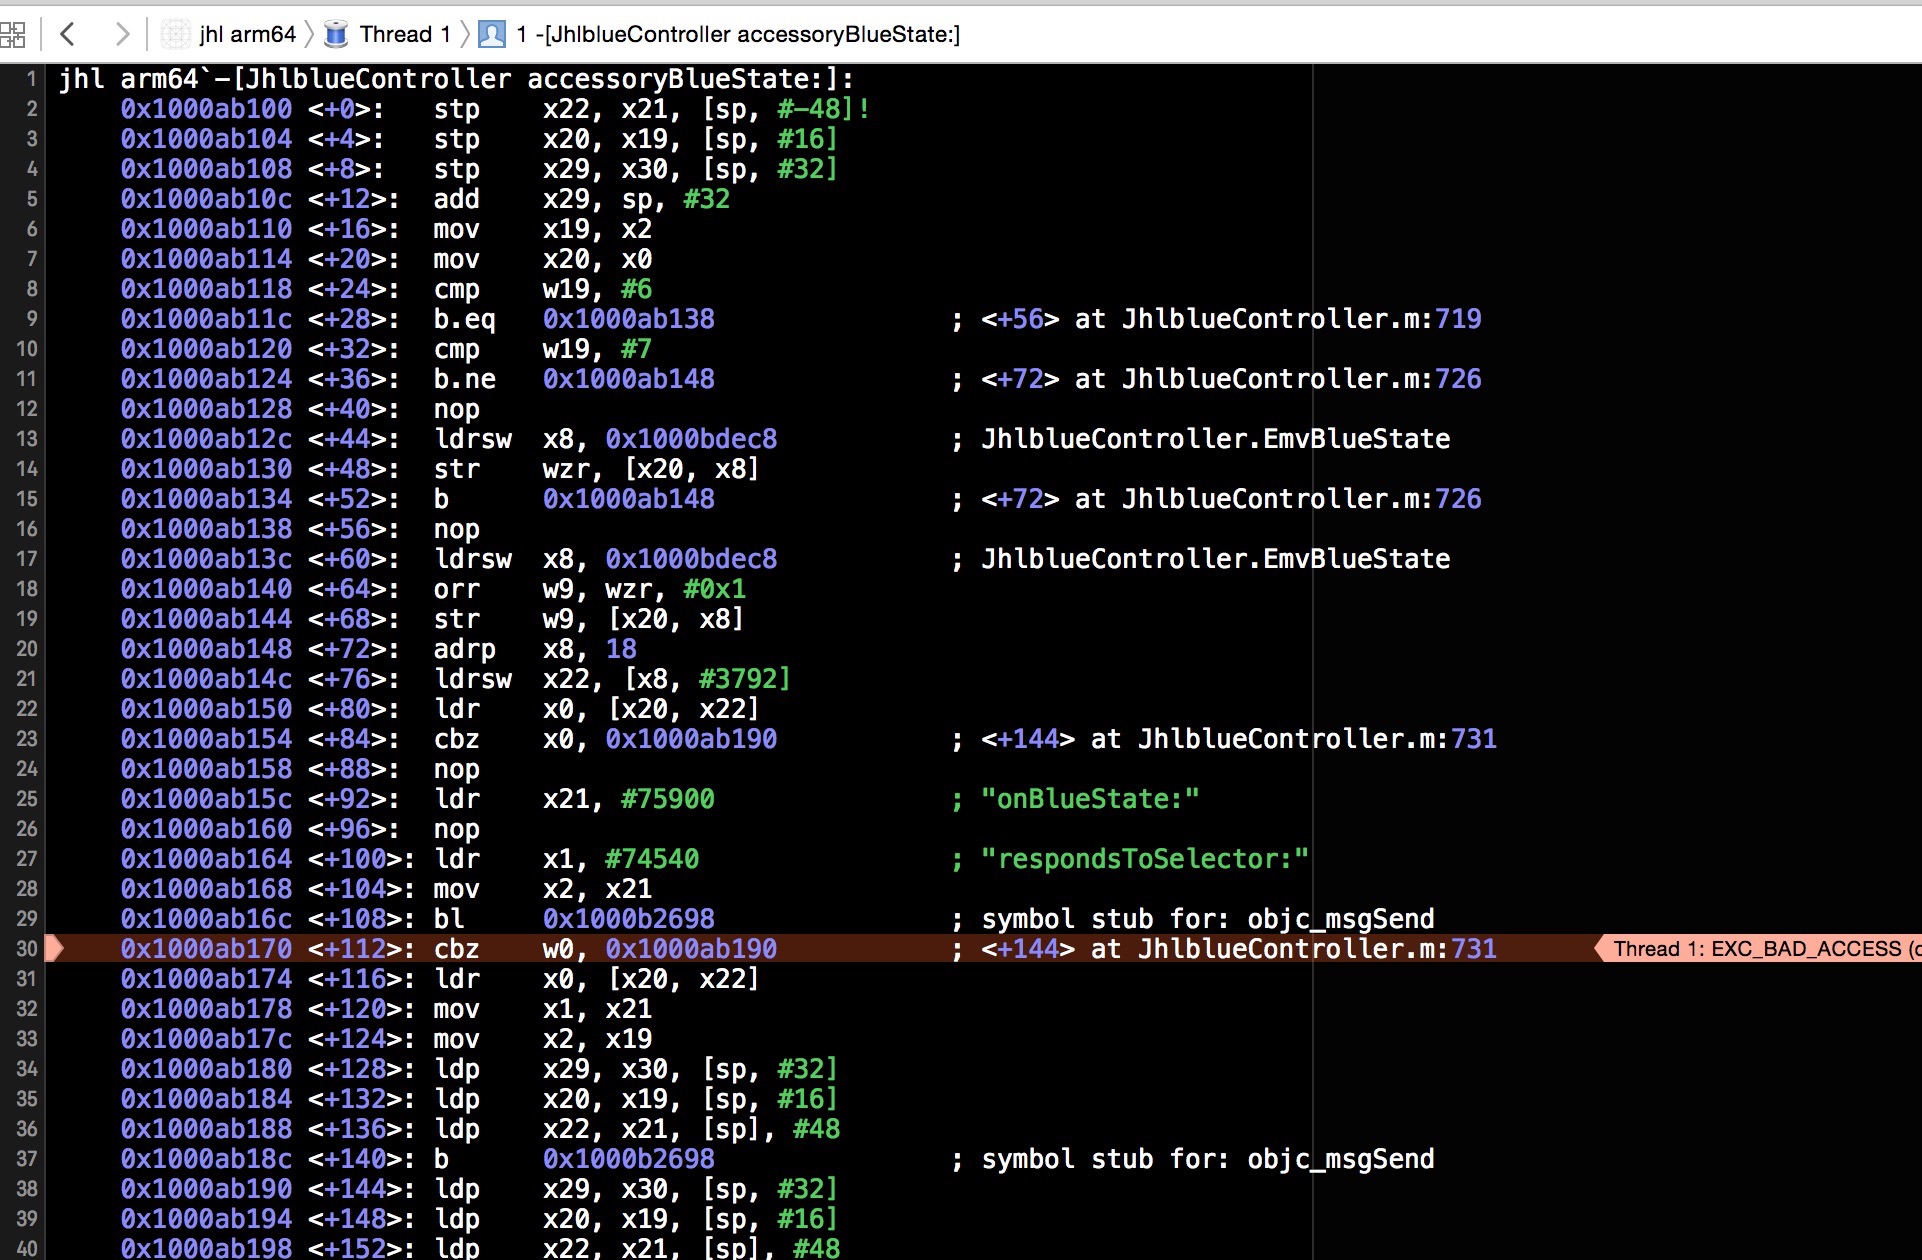Viewport: 1922px width, 1260px height.
Task: Click address 0x1000ab138 on line 9
Action: [x=628, y=319]
